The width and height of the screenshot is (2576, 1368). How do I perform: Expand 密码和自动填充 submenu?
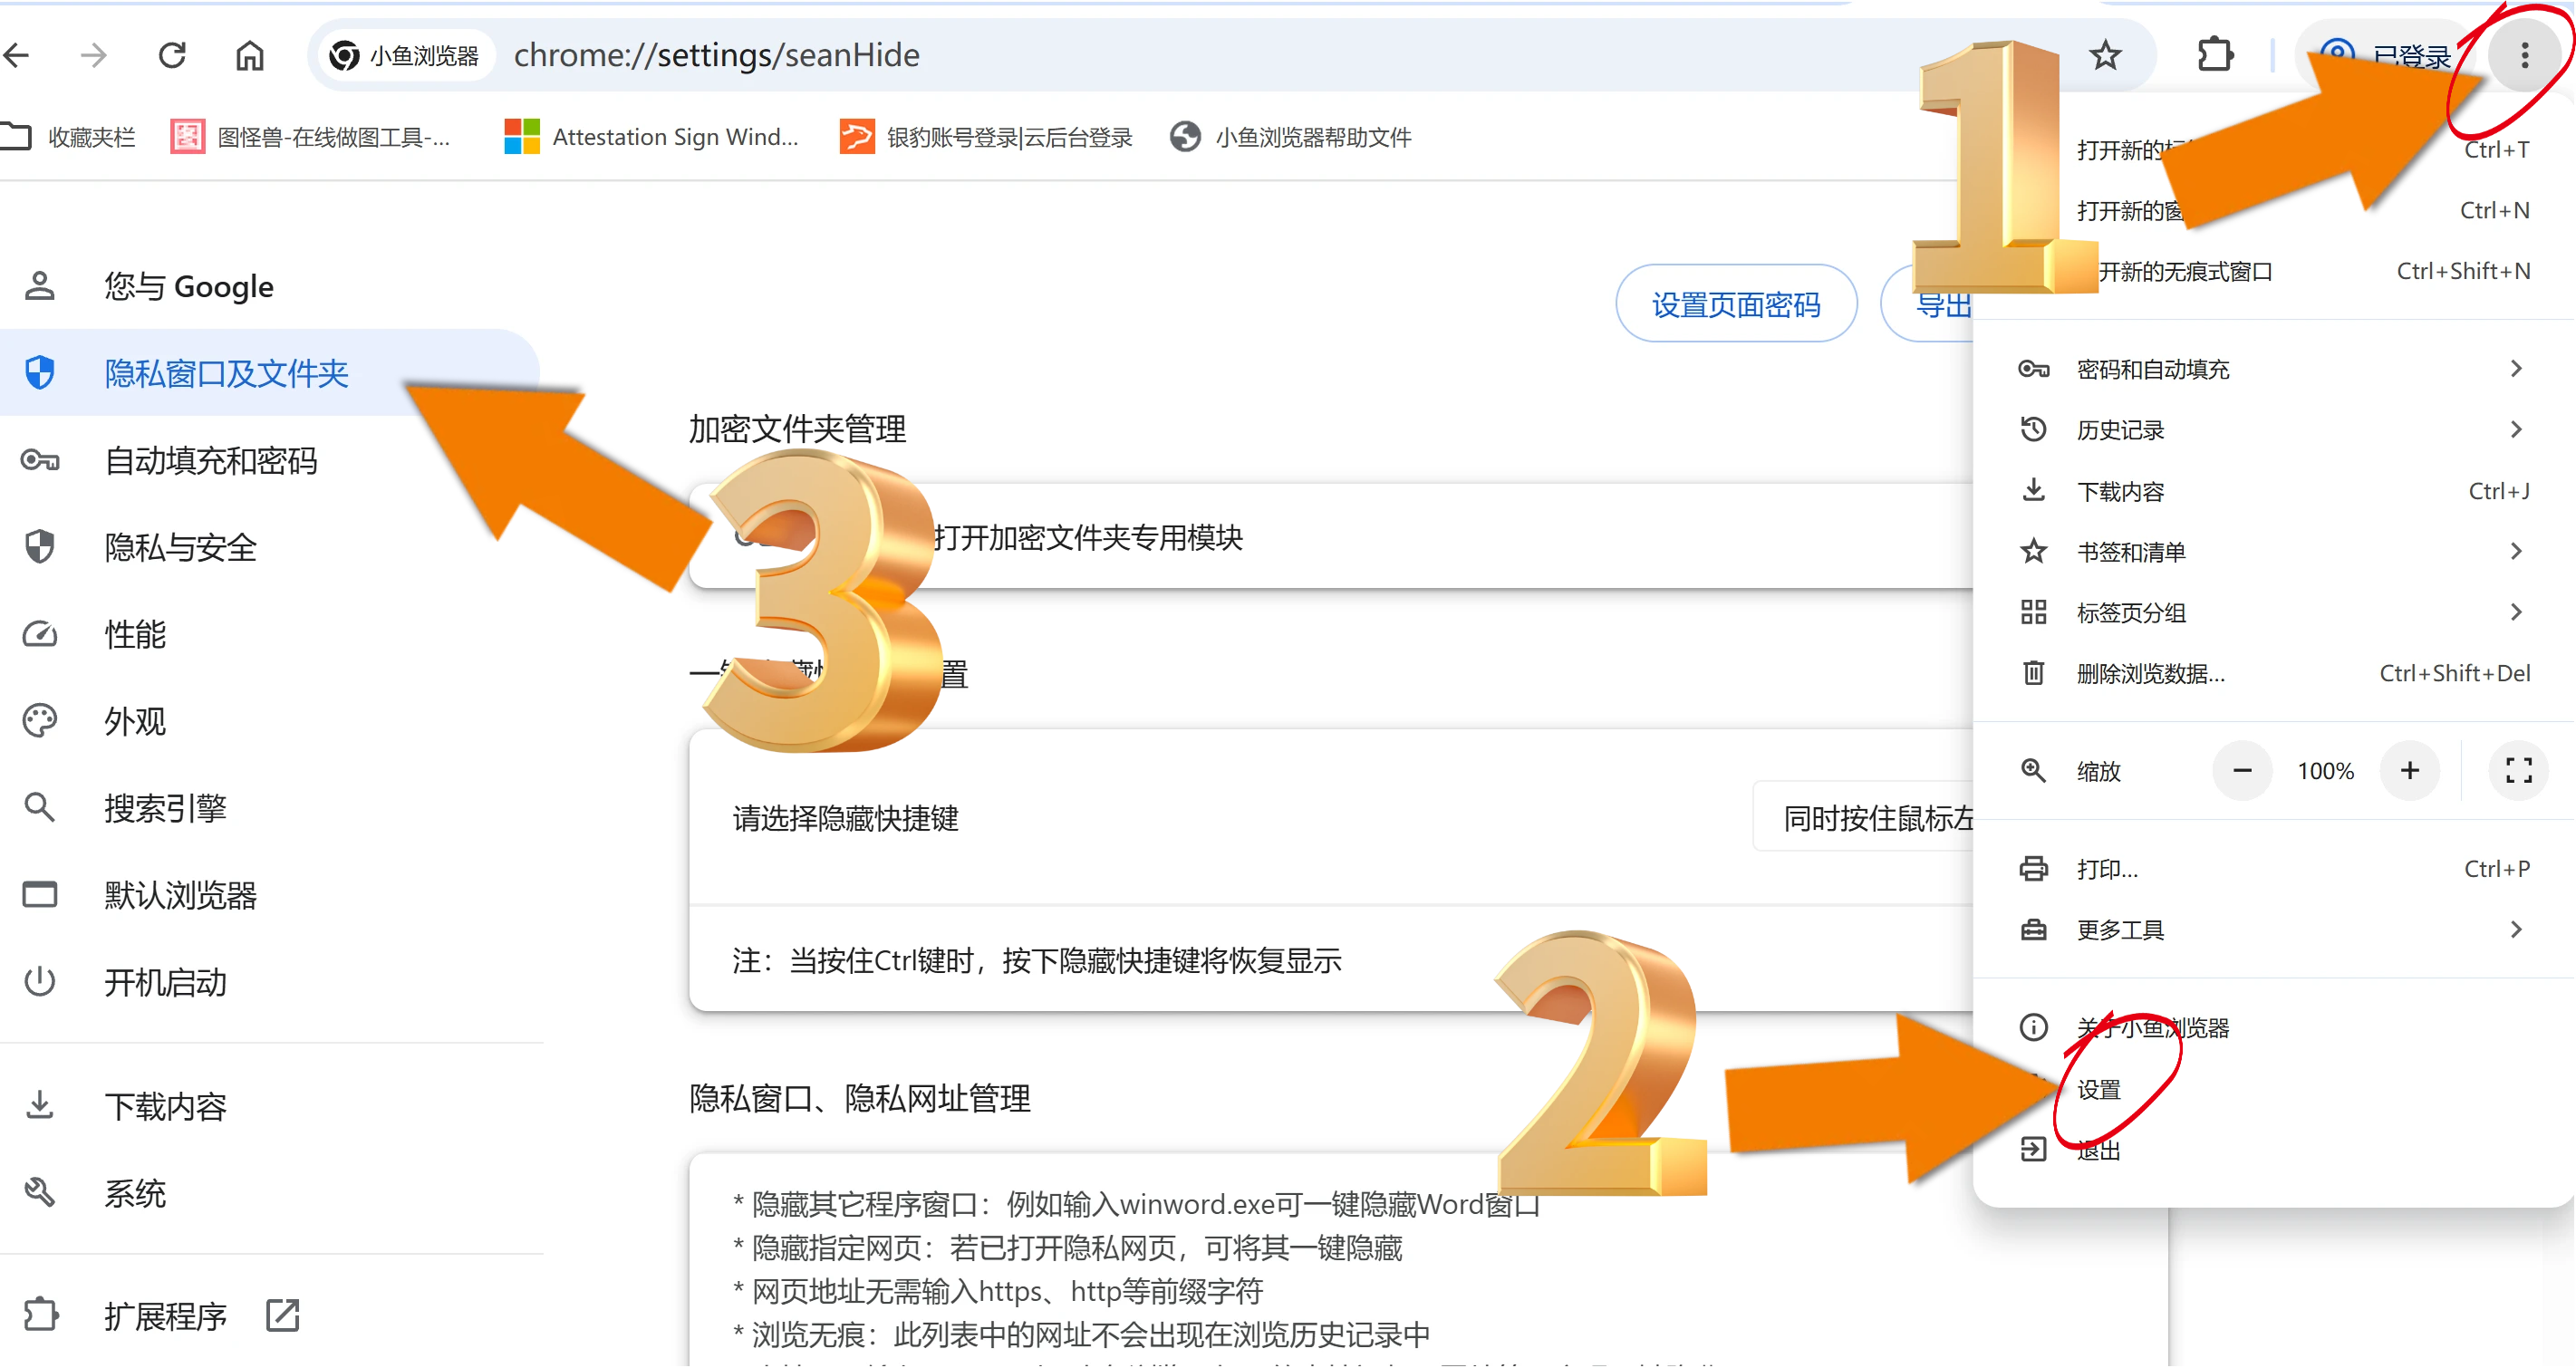[2274, 369]
